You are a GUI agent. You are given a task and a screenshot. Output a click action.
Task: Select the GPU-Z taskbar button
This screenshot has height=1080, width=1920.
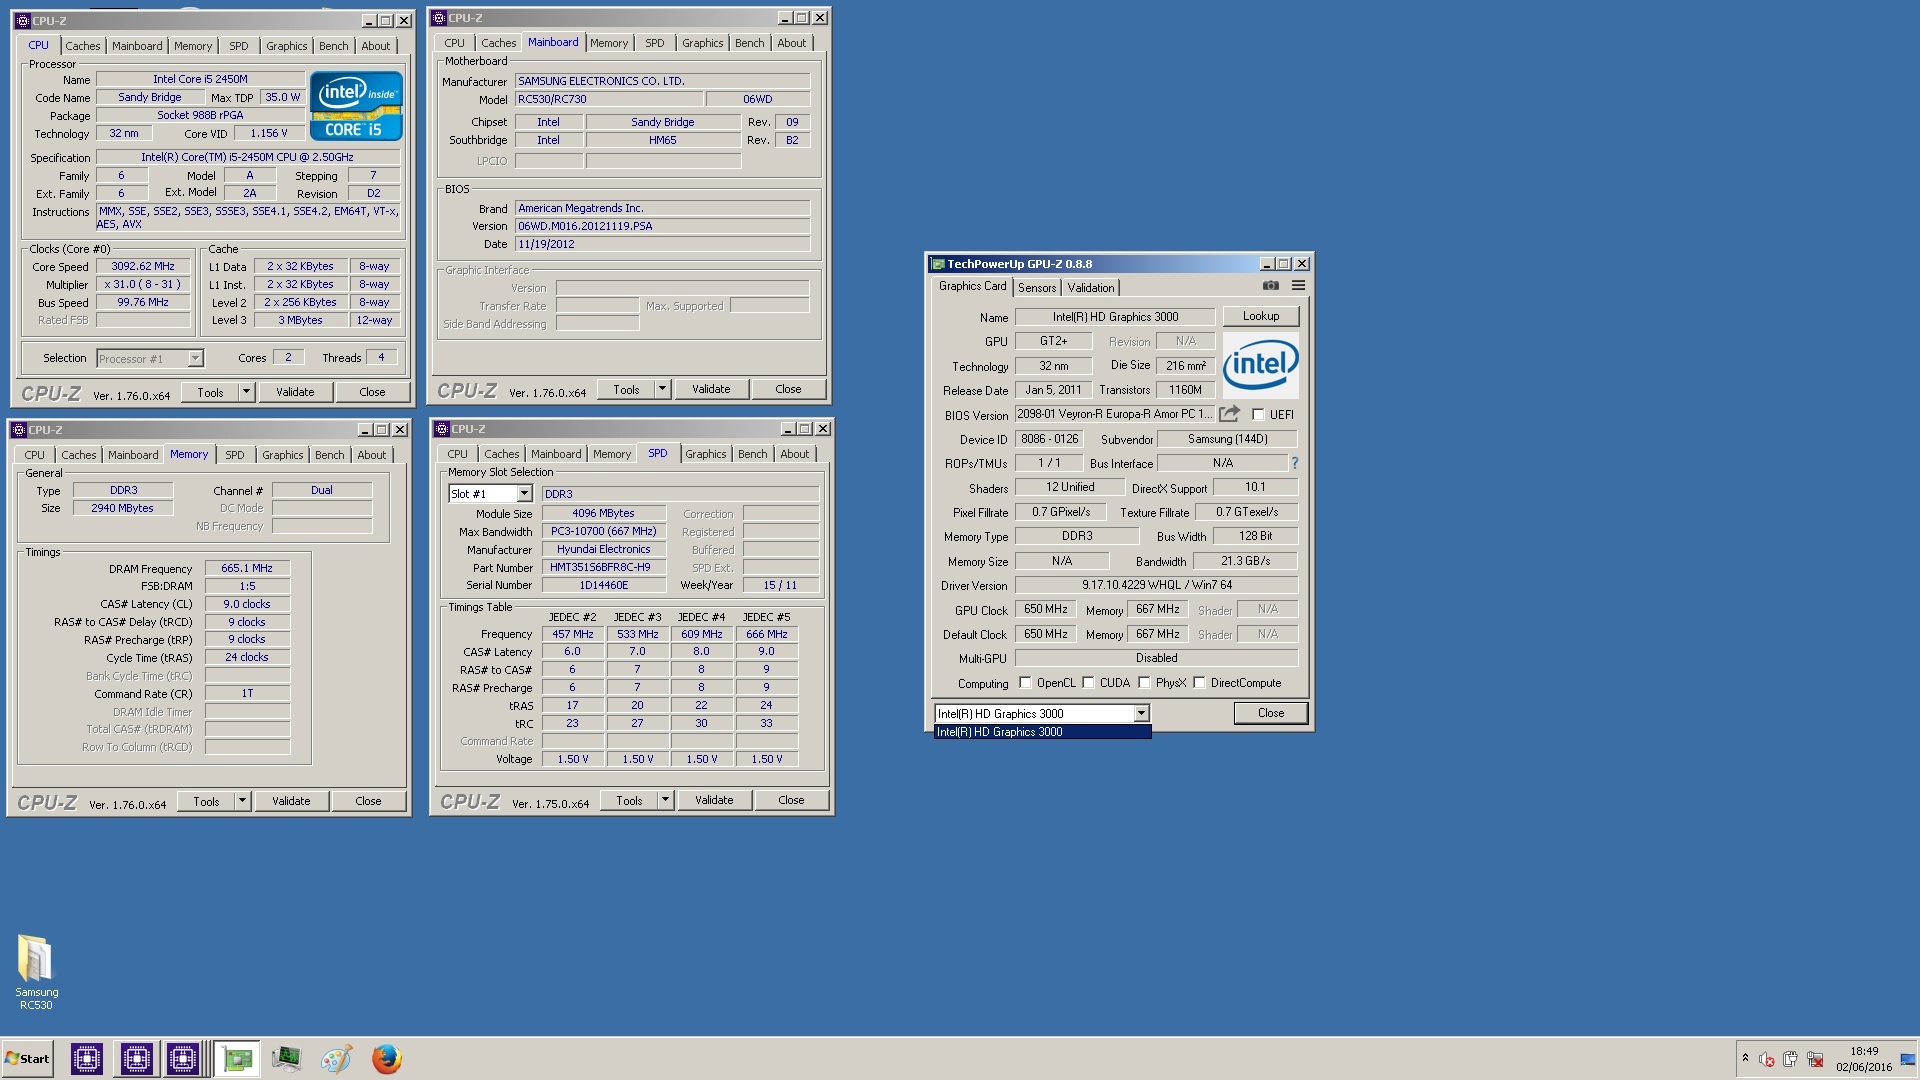[x=237, y=1059]
